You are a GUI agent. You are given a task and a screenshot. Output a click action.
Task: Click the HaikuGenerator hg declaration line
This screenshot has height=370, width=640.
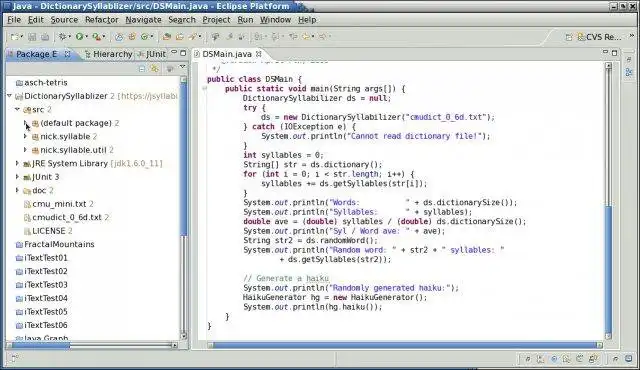(335, 297)
